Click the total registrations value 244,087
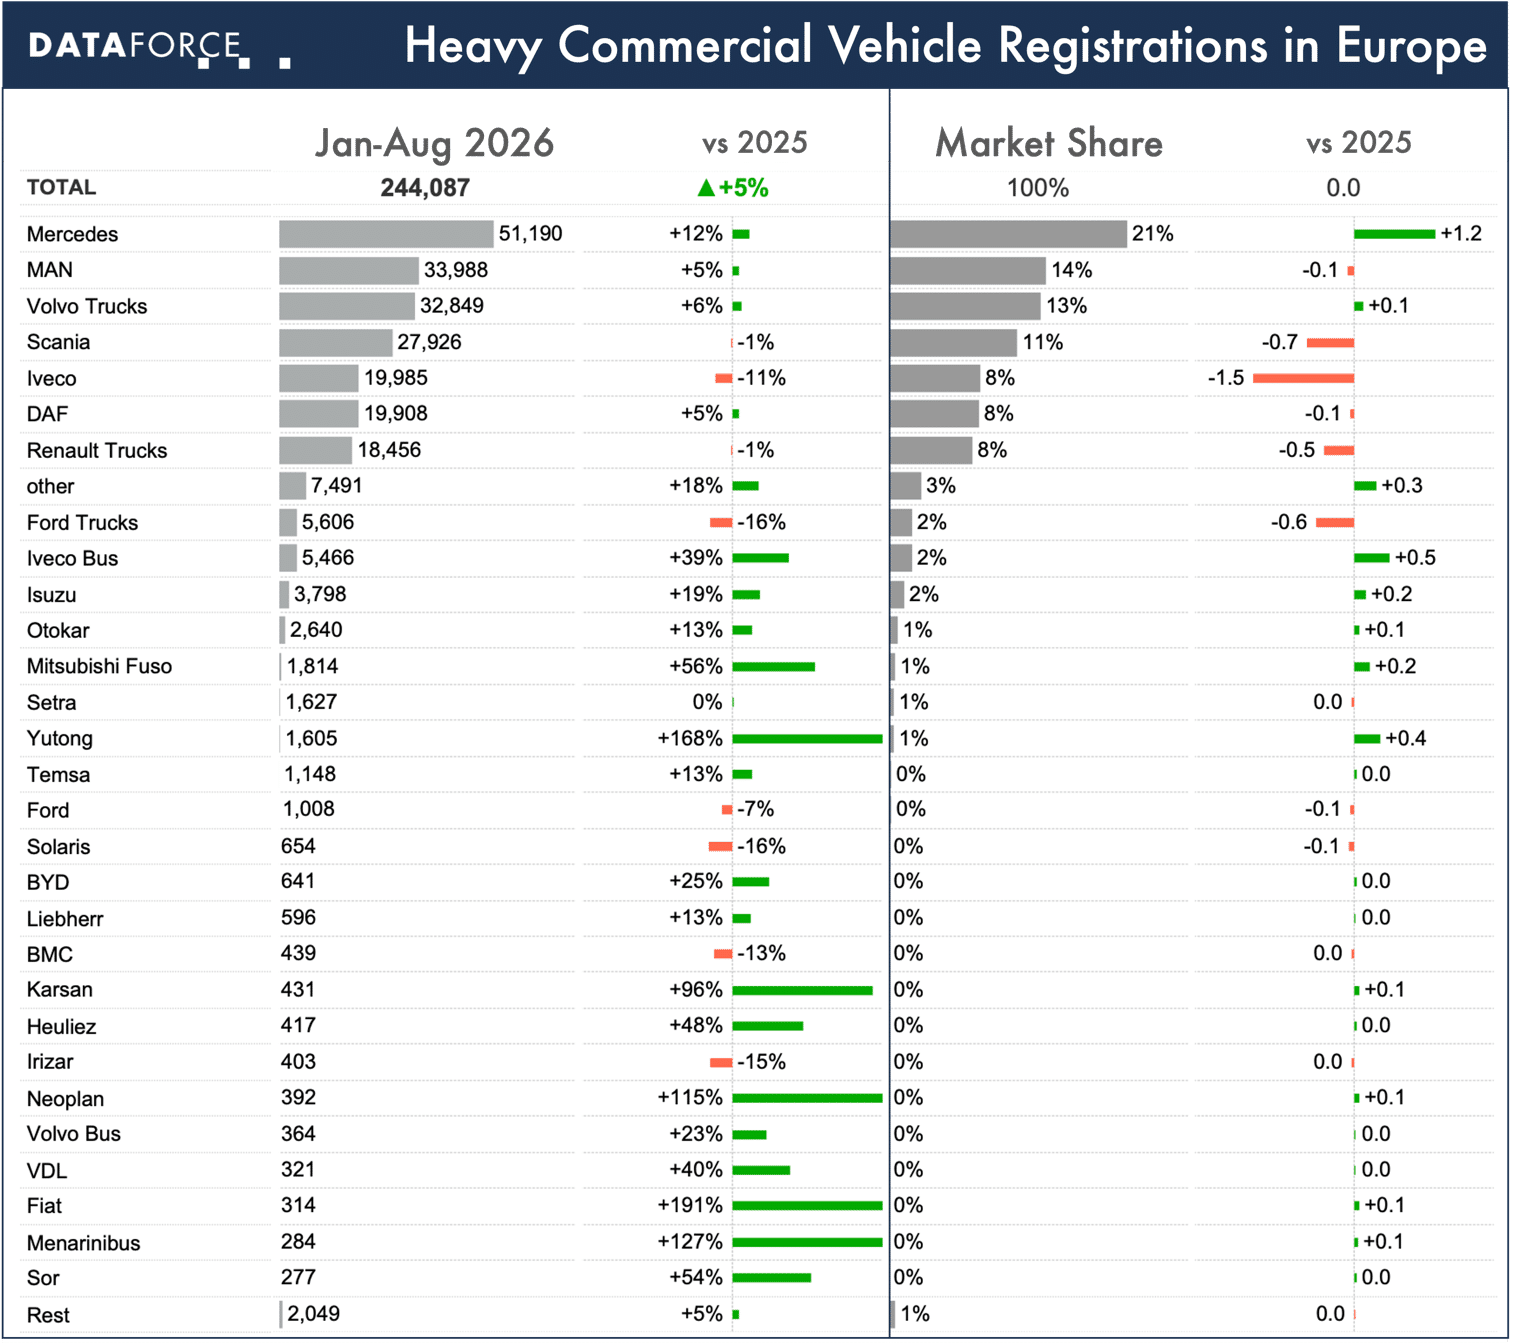 point(425,188)
